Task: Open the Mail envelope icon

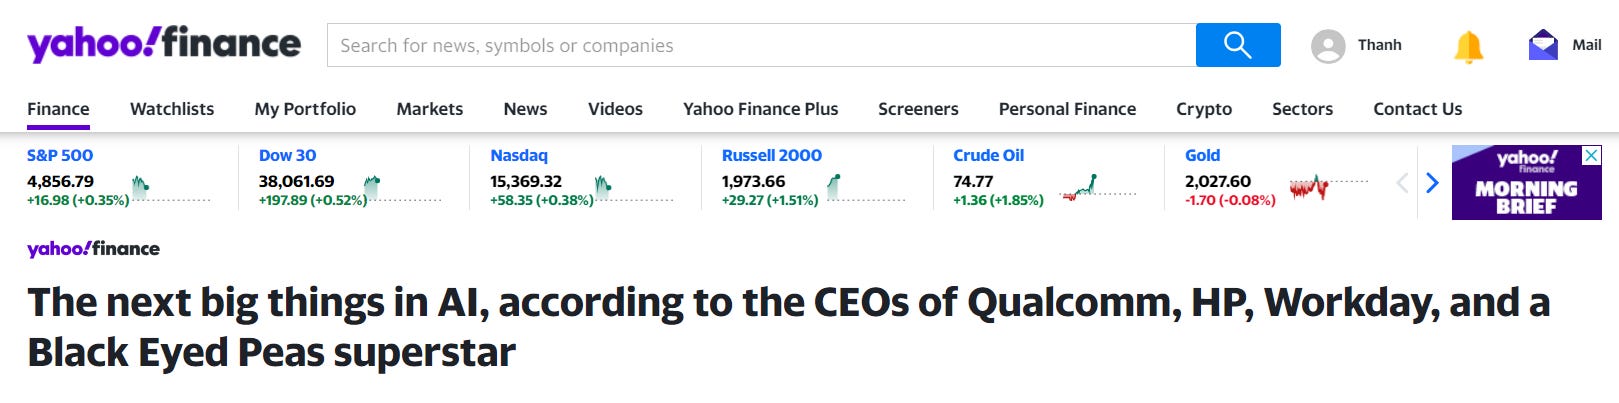Action: pos(1543,45)
